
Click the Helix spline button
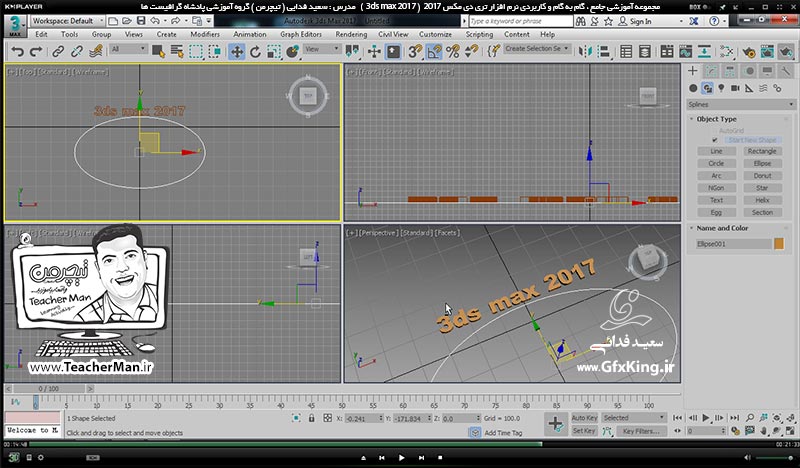point(762,200)
